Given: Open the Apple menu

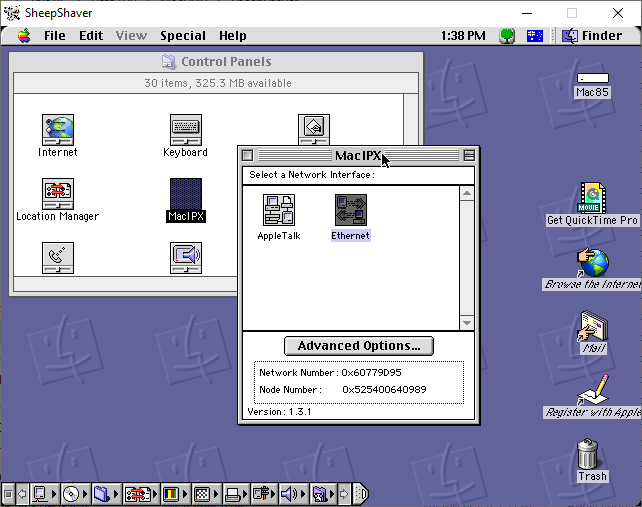Looking at the screenshot, I should point(24,36).
